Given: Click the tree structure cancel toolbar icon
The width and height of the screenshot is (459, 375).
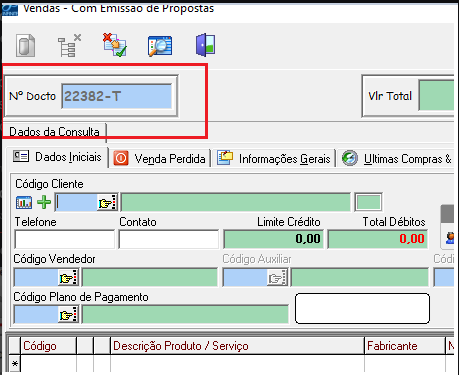Looking at the screenshot, I should (x=69, y=45).
